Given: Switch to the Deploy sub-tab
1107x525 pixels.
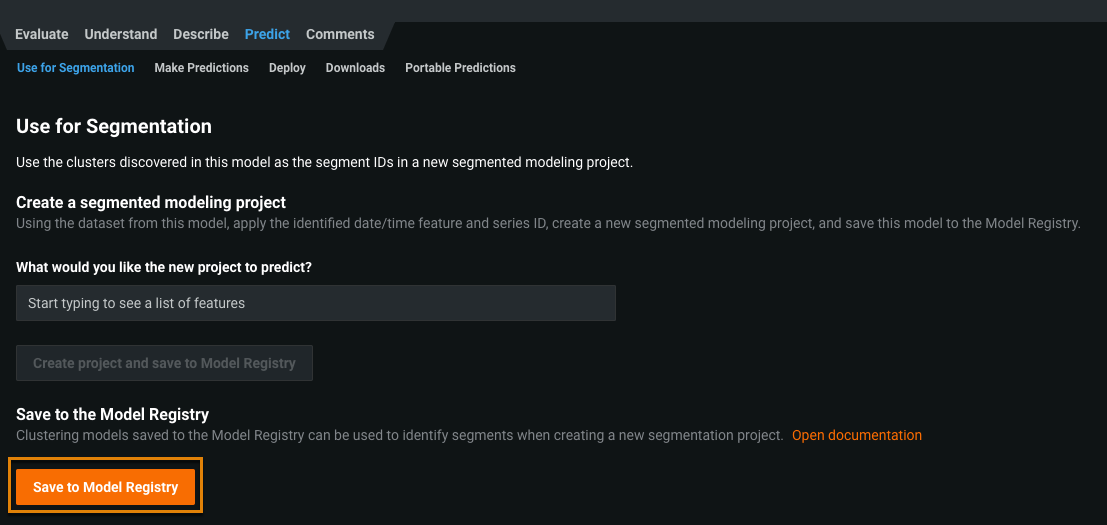Looking at the screenshot, I should click(287, 68).
